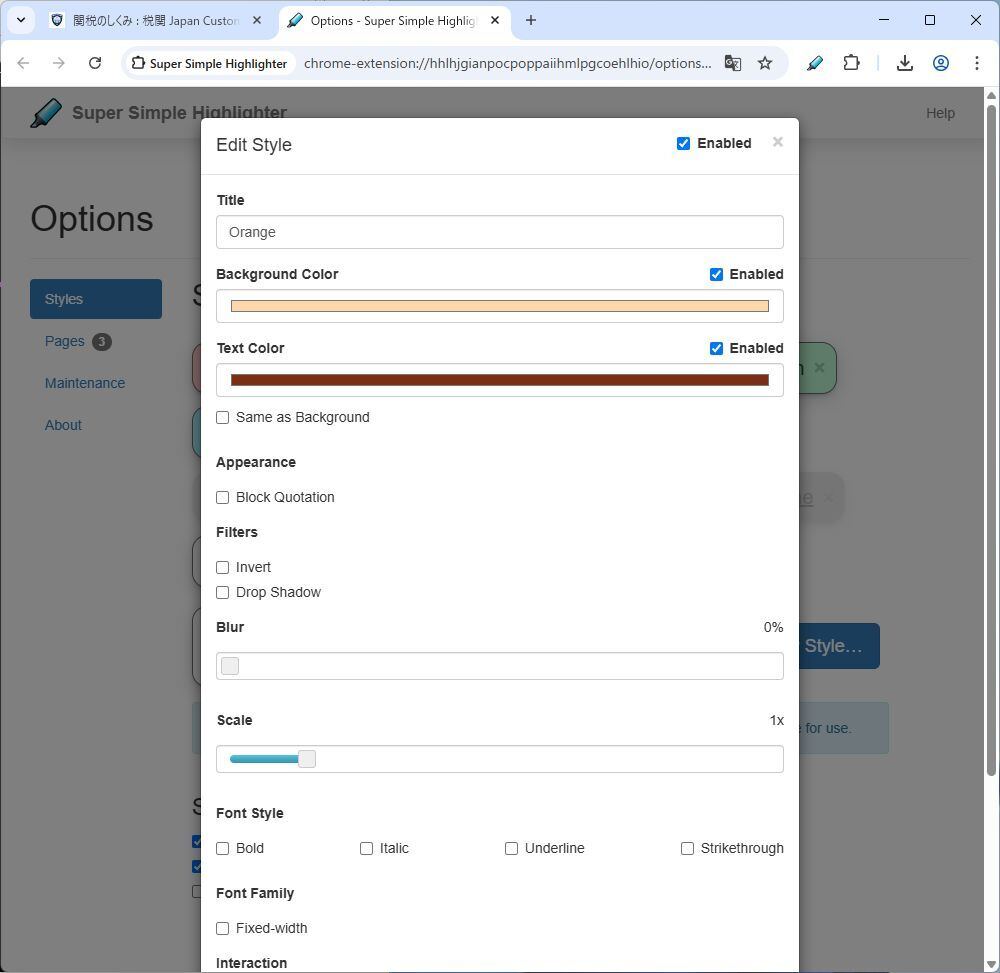
Task: Click the Title input field
Action: coord(500,232)
